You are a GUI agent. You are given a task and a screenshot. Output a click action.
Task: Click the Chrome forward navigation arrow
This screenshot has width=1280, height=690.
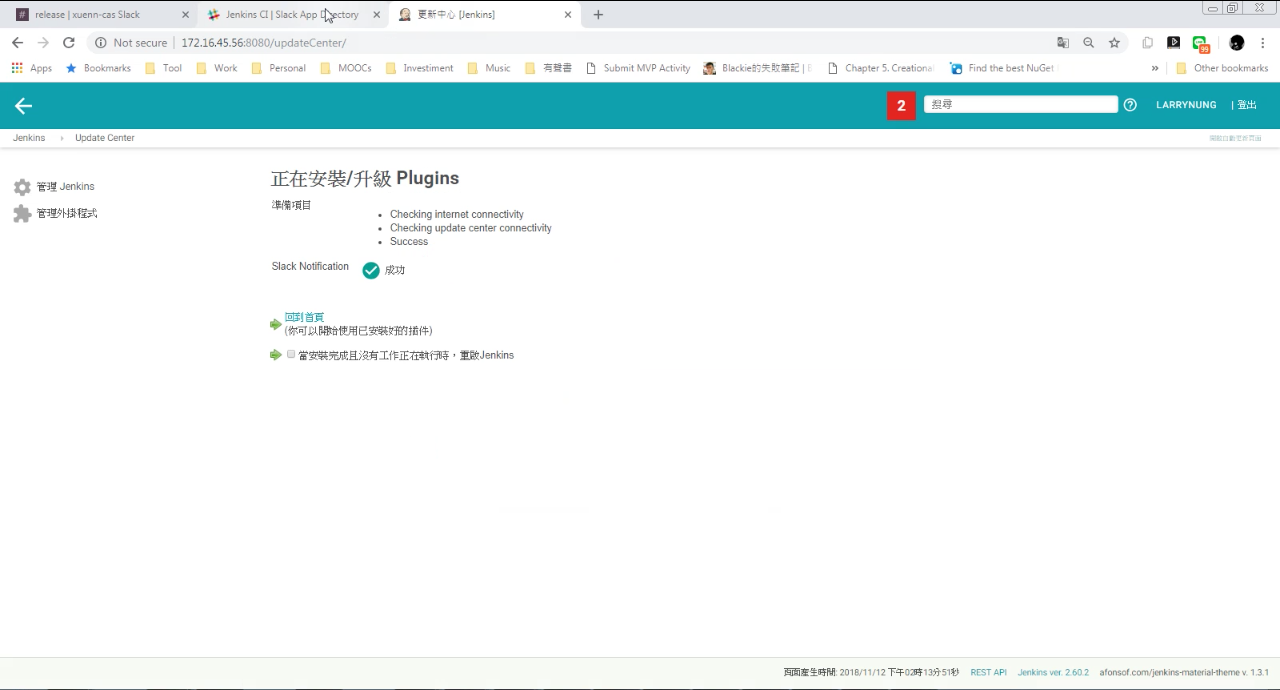(43, 43)
